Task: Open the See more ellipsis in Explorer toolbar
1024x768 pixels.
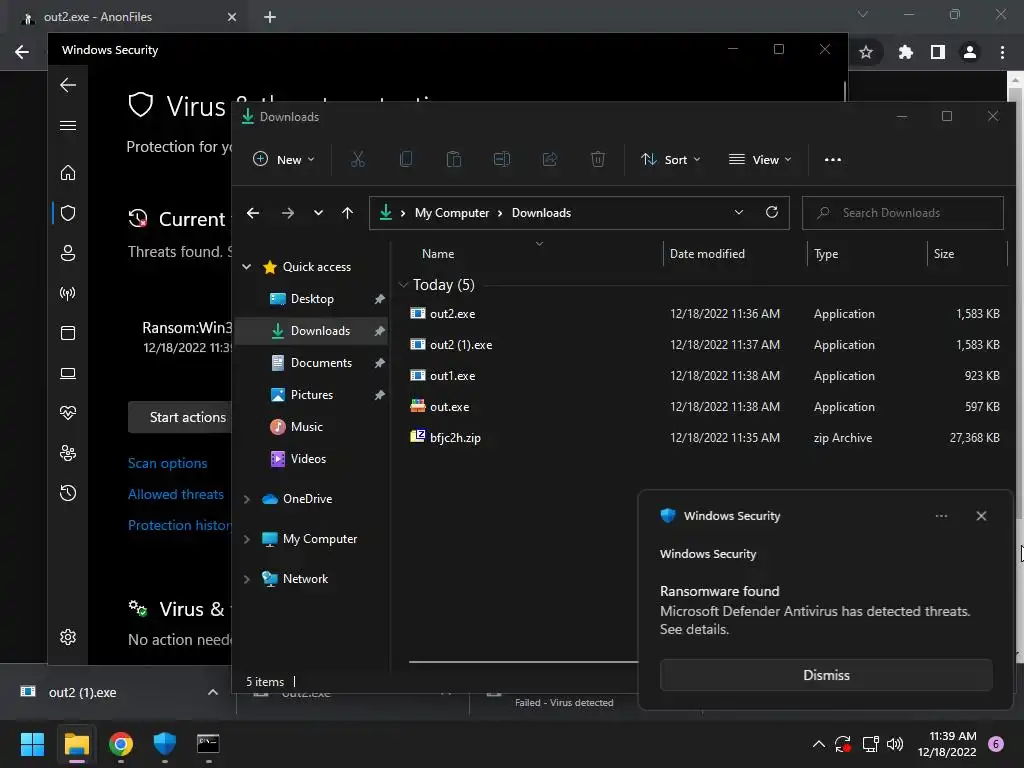Action: (833, 159)
